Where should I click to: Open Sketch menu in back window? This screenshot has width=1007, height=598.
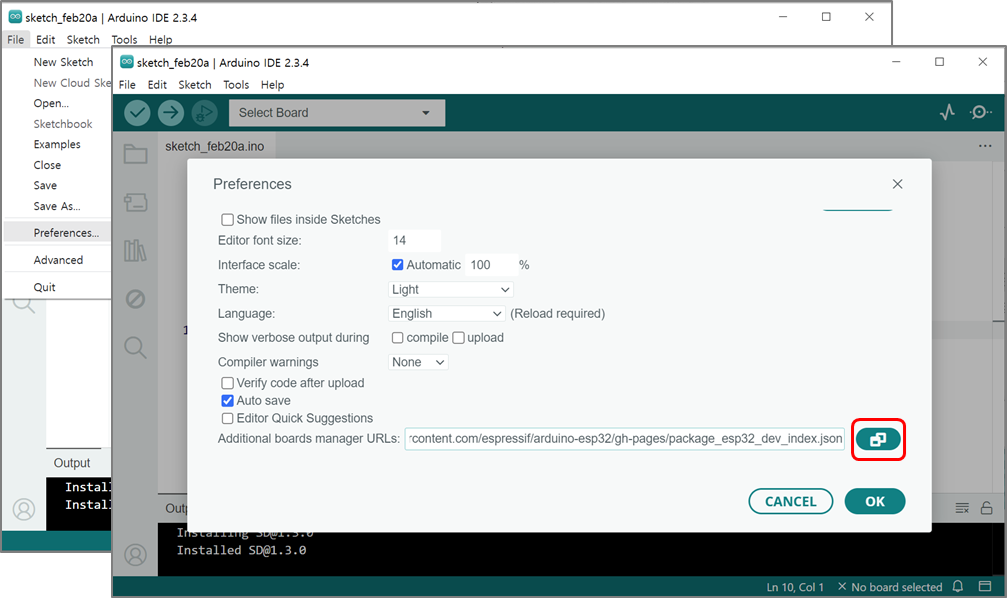[x=83, y=40]
